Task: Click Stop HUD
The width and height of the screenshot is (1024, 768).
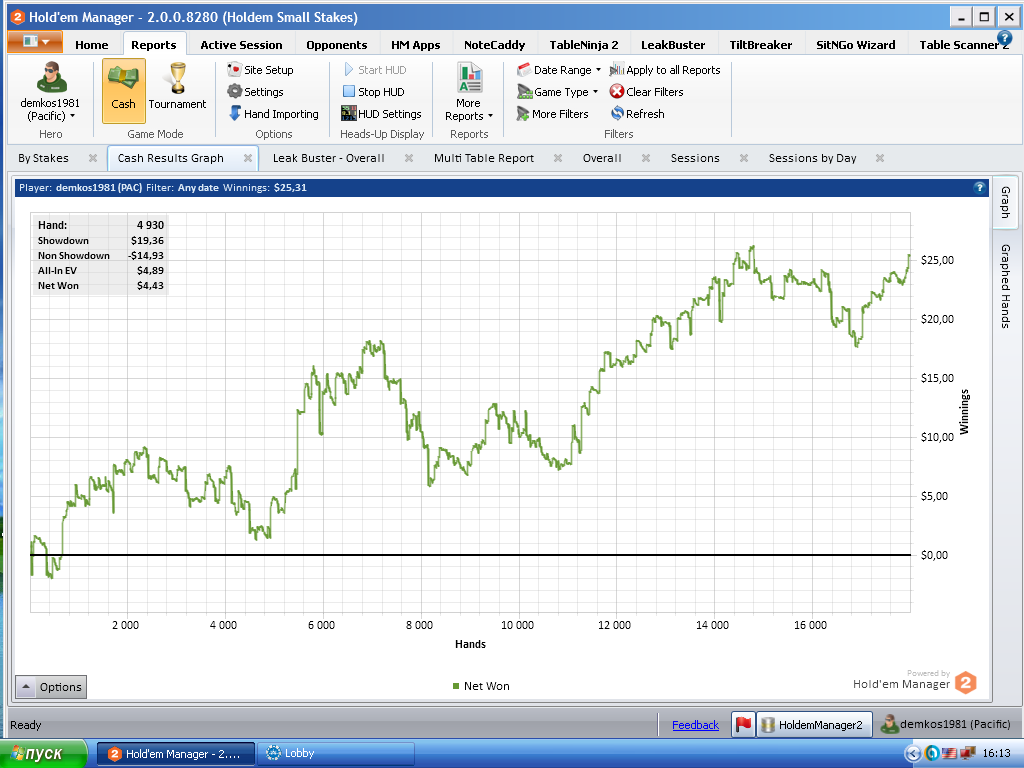Action: coord(374,92)
